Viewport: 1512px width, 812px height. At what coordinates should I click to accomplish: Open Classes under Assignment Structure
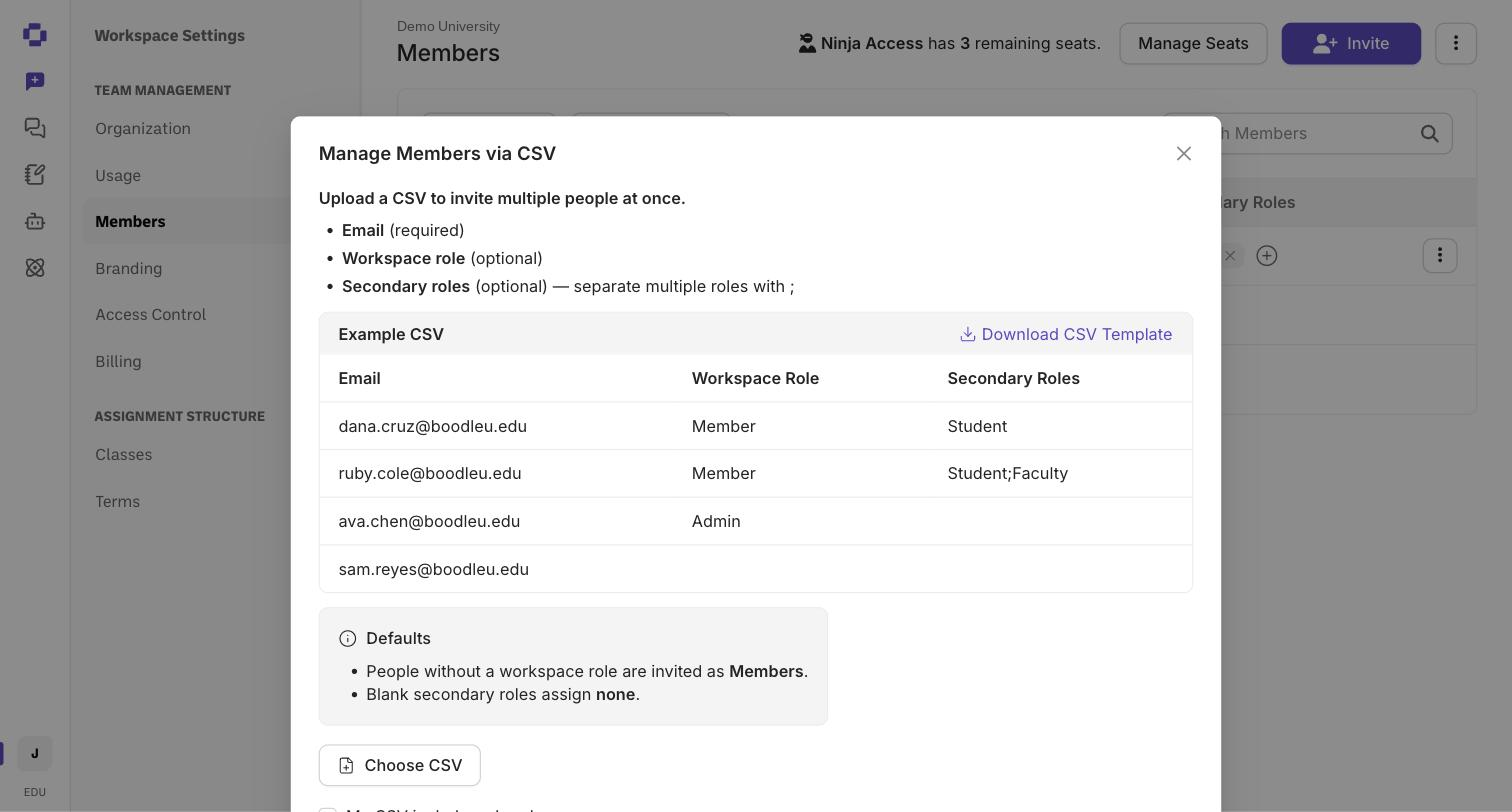pos(124,454)
